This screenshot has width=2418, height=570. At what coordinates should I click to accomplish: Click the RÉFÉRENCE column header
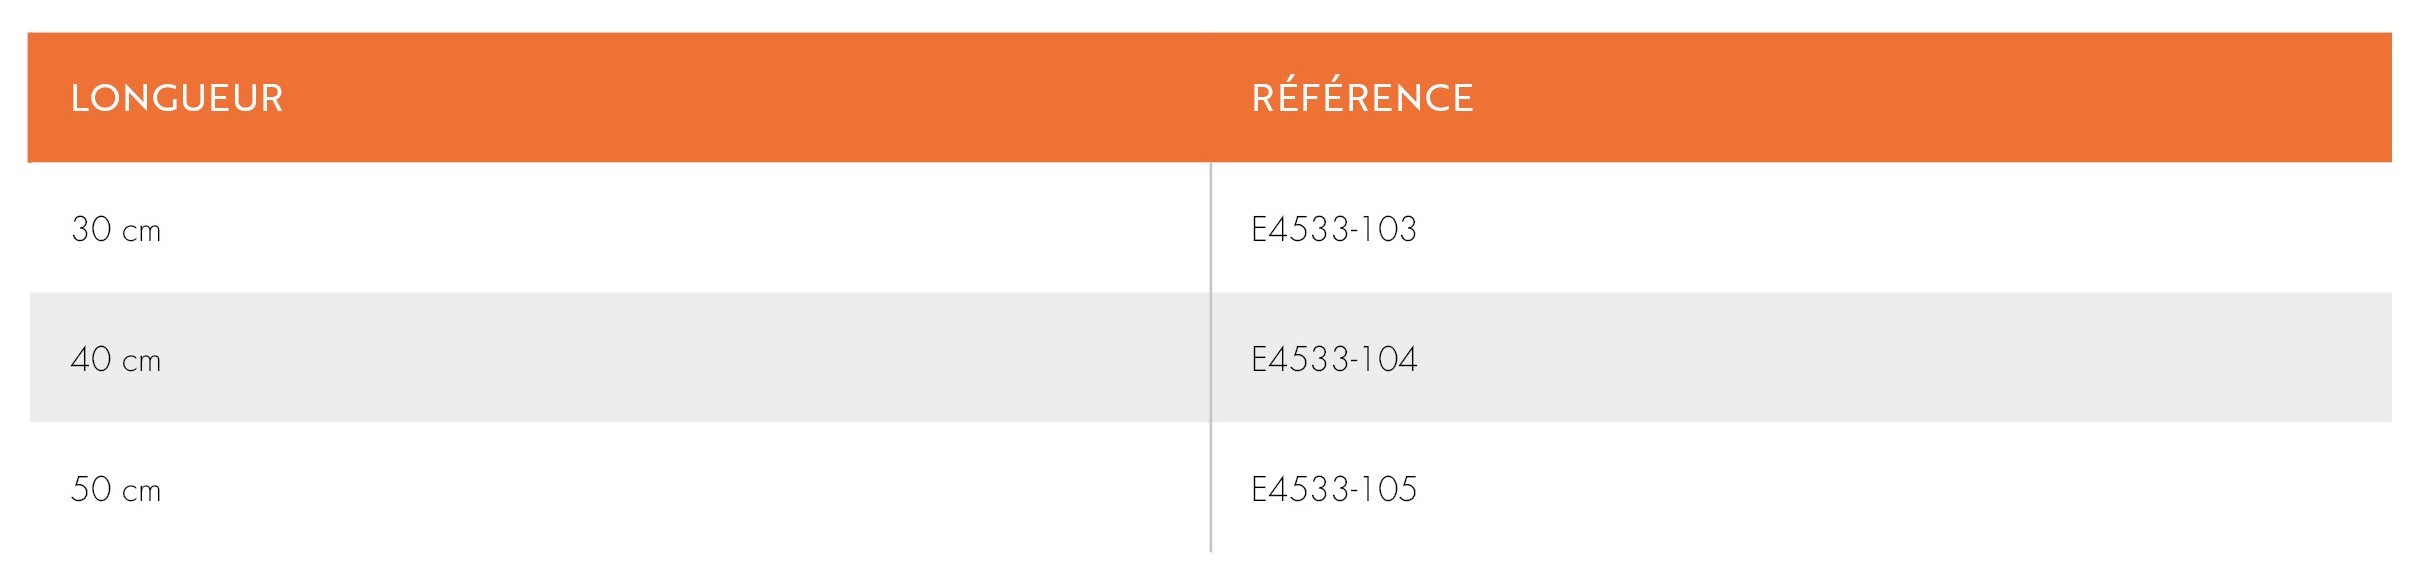tap(1363, 97)
